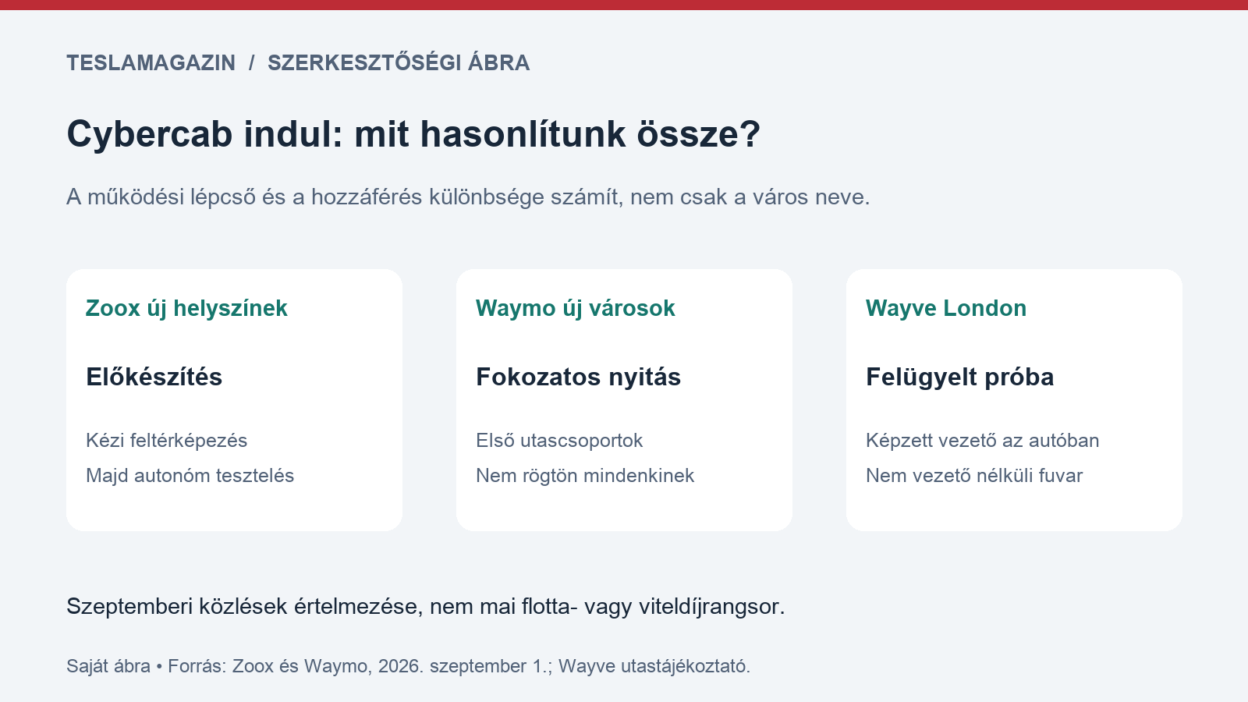1248x702 pixels.
Task: Click the "Felügyelt próba" heading
Action: click(960, 377)
